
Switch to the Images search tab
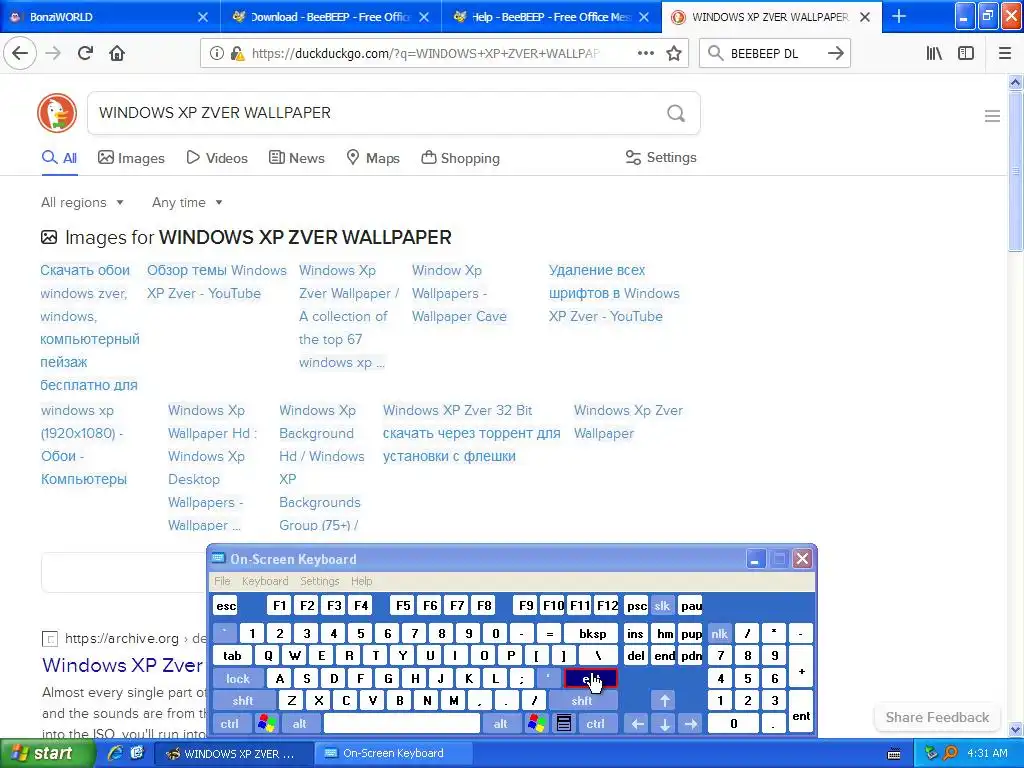pyautogui.click(x=131, y=158)
